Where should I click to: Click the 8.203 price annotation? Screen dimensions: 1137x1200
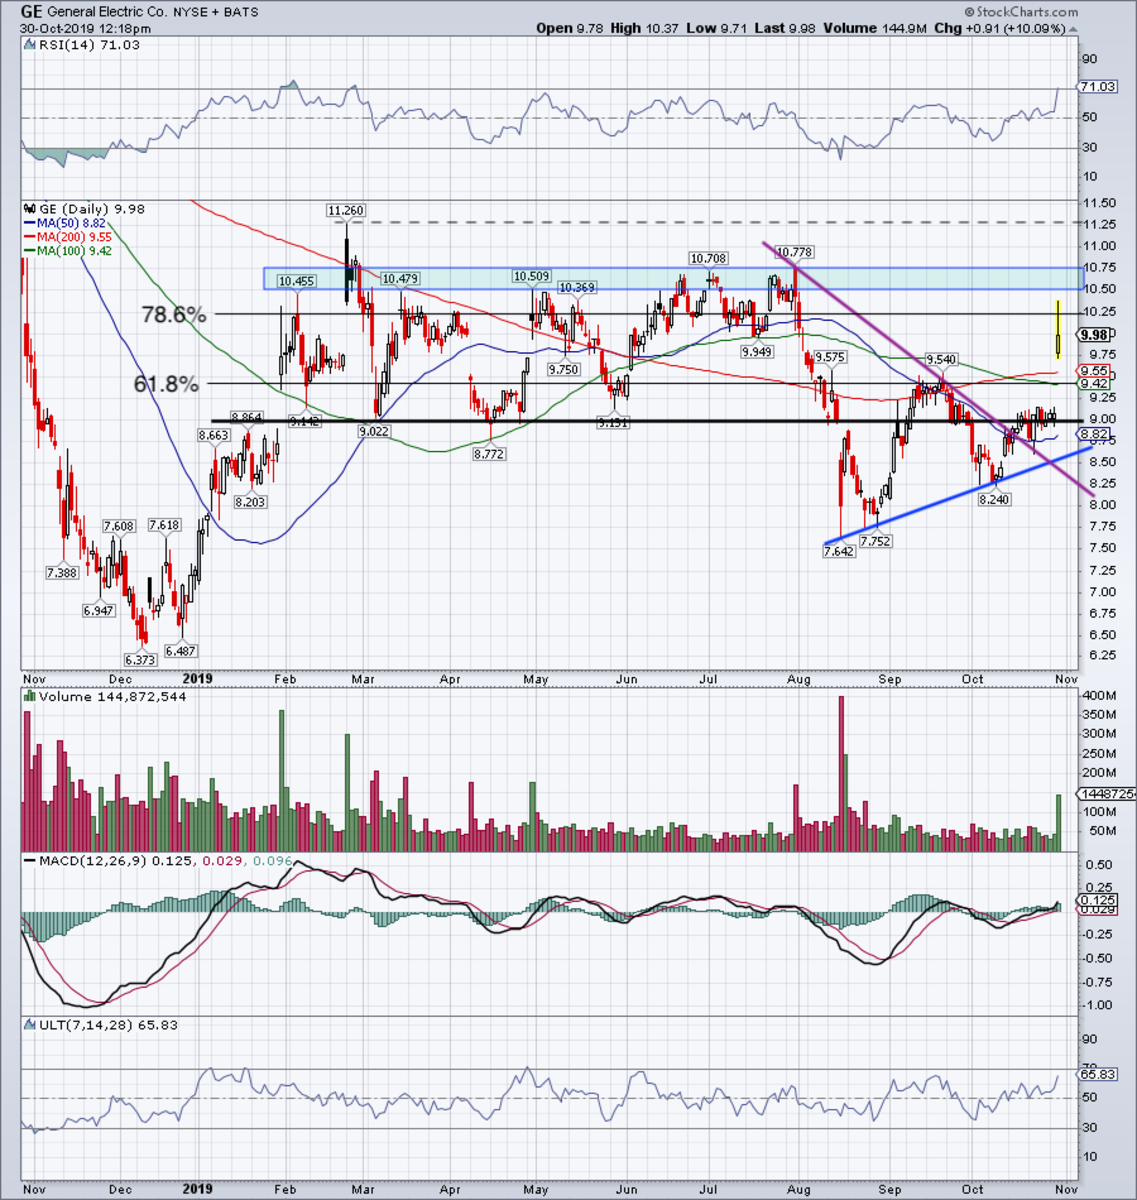coord(249,502)
